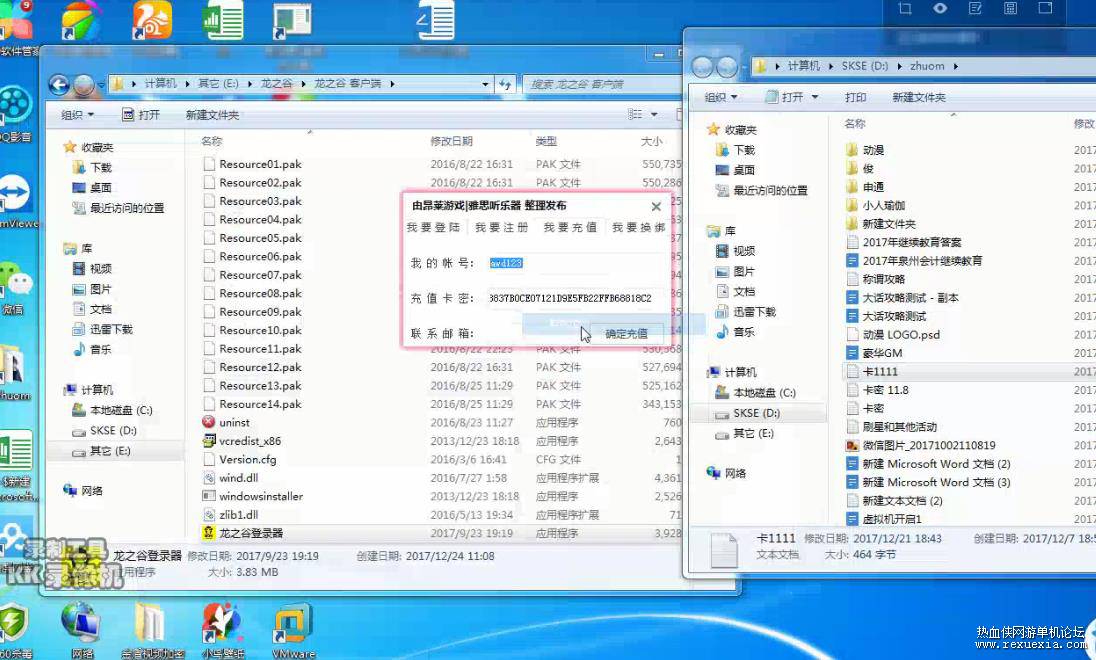
Task: Select 动漫 LOGO.psd file
Action: tap(901, 335)
